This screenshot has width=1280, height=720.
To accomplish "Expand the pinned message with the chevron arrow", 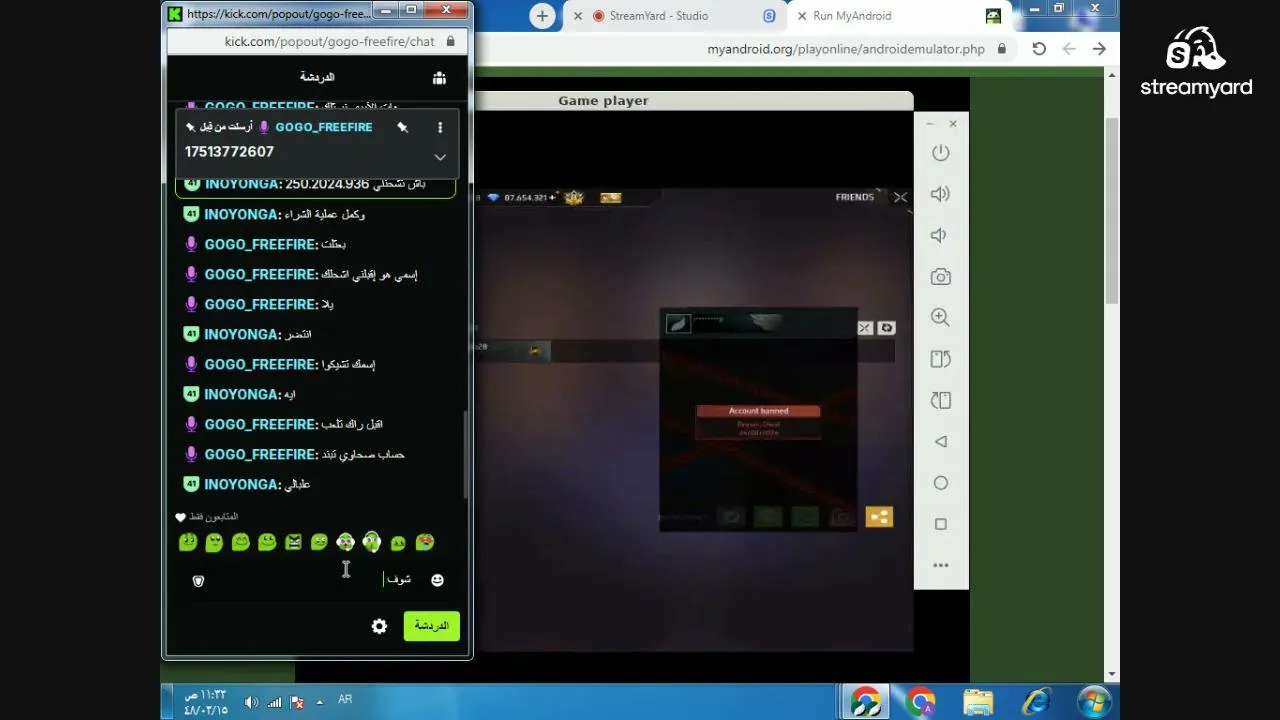I will click(440, 157).
